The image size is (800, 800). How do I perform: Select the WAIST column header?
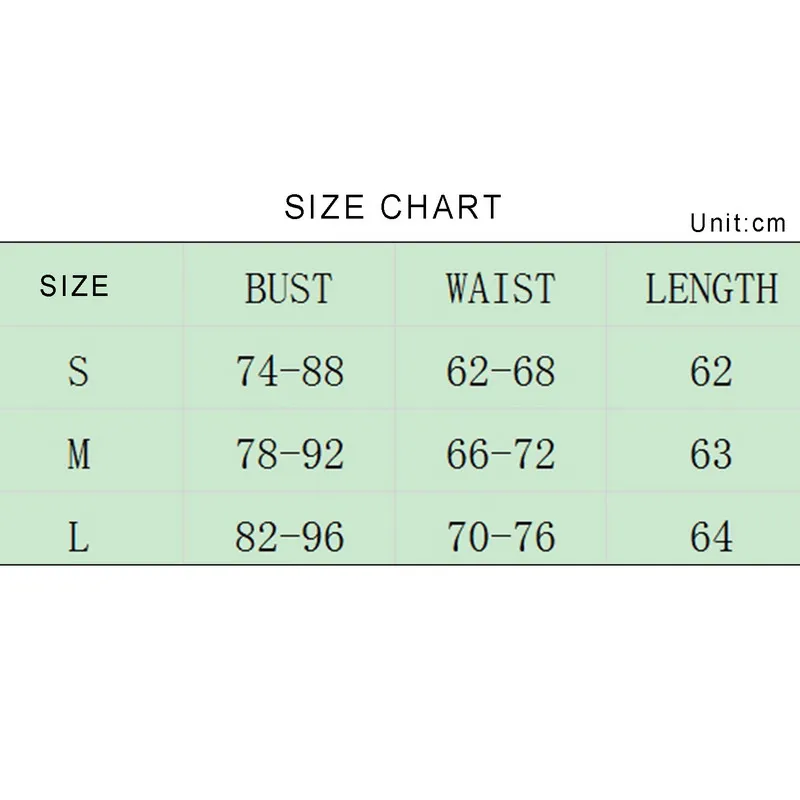501,288
